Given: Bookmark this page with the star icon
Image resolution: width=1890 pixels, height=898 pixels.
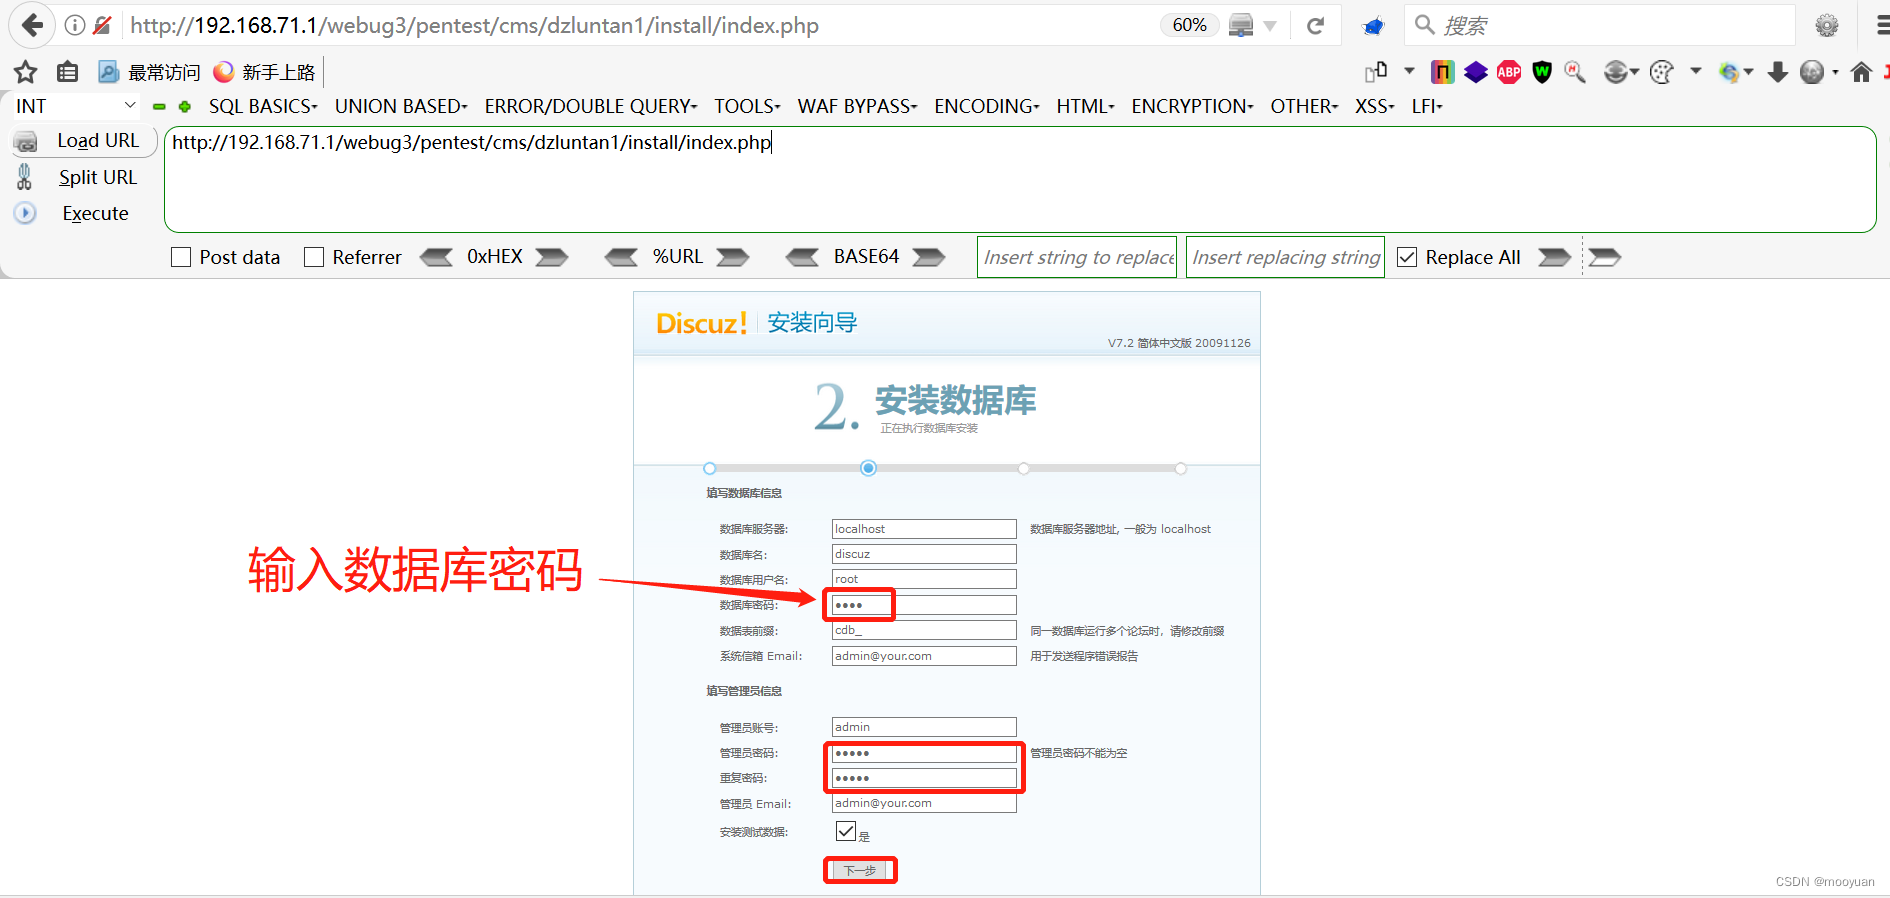Looking at the screenshot, I should [x=26, y=72].
